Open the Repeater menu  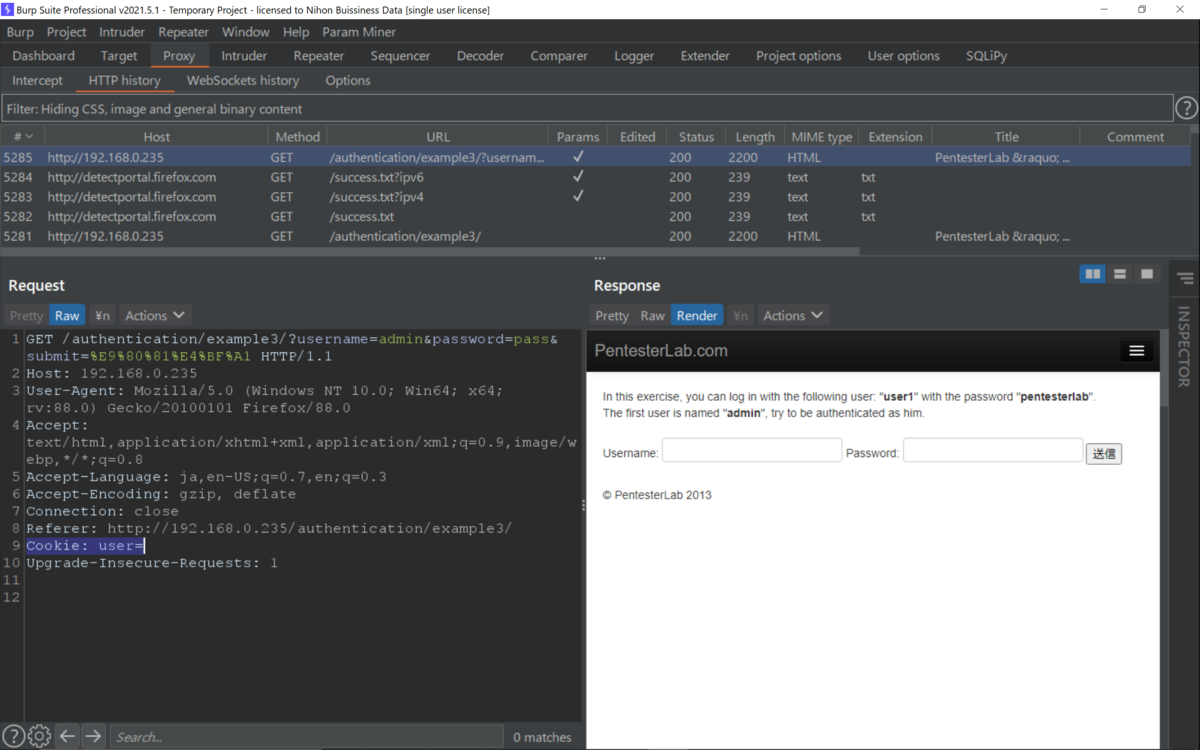[x=183, y=32]
